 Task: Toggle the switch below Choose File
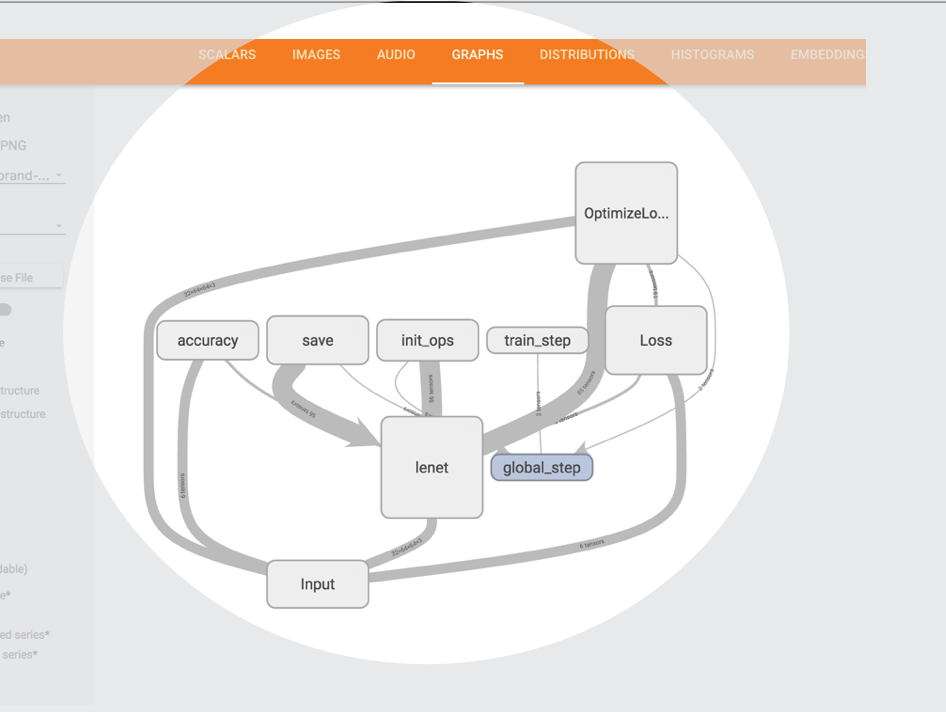pyautogui.click(x=5, y=310)
